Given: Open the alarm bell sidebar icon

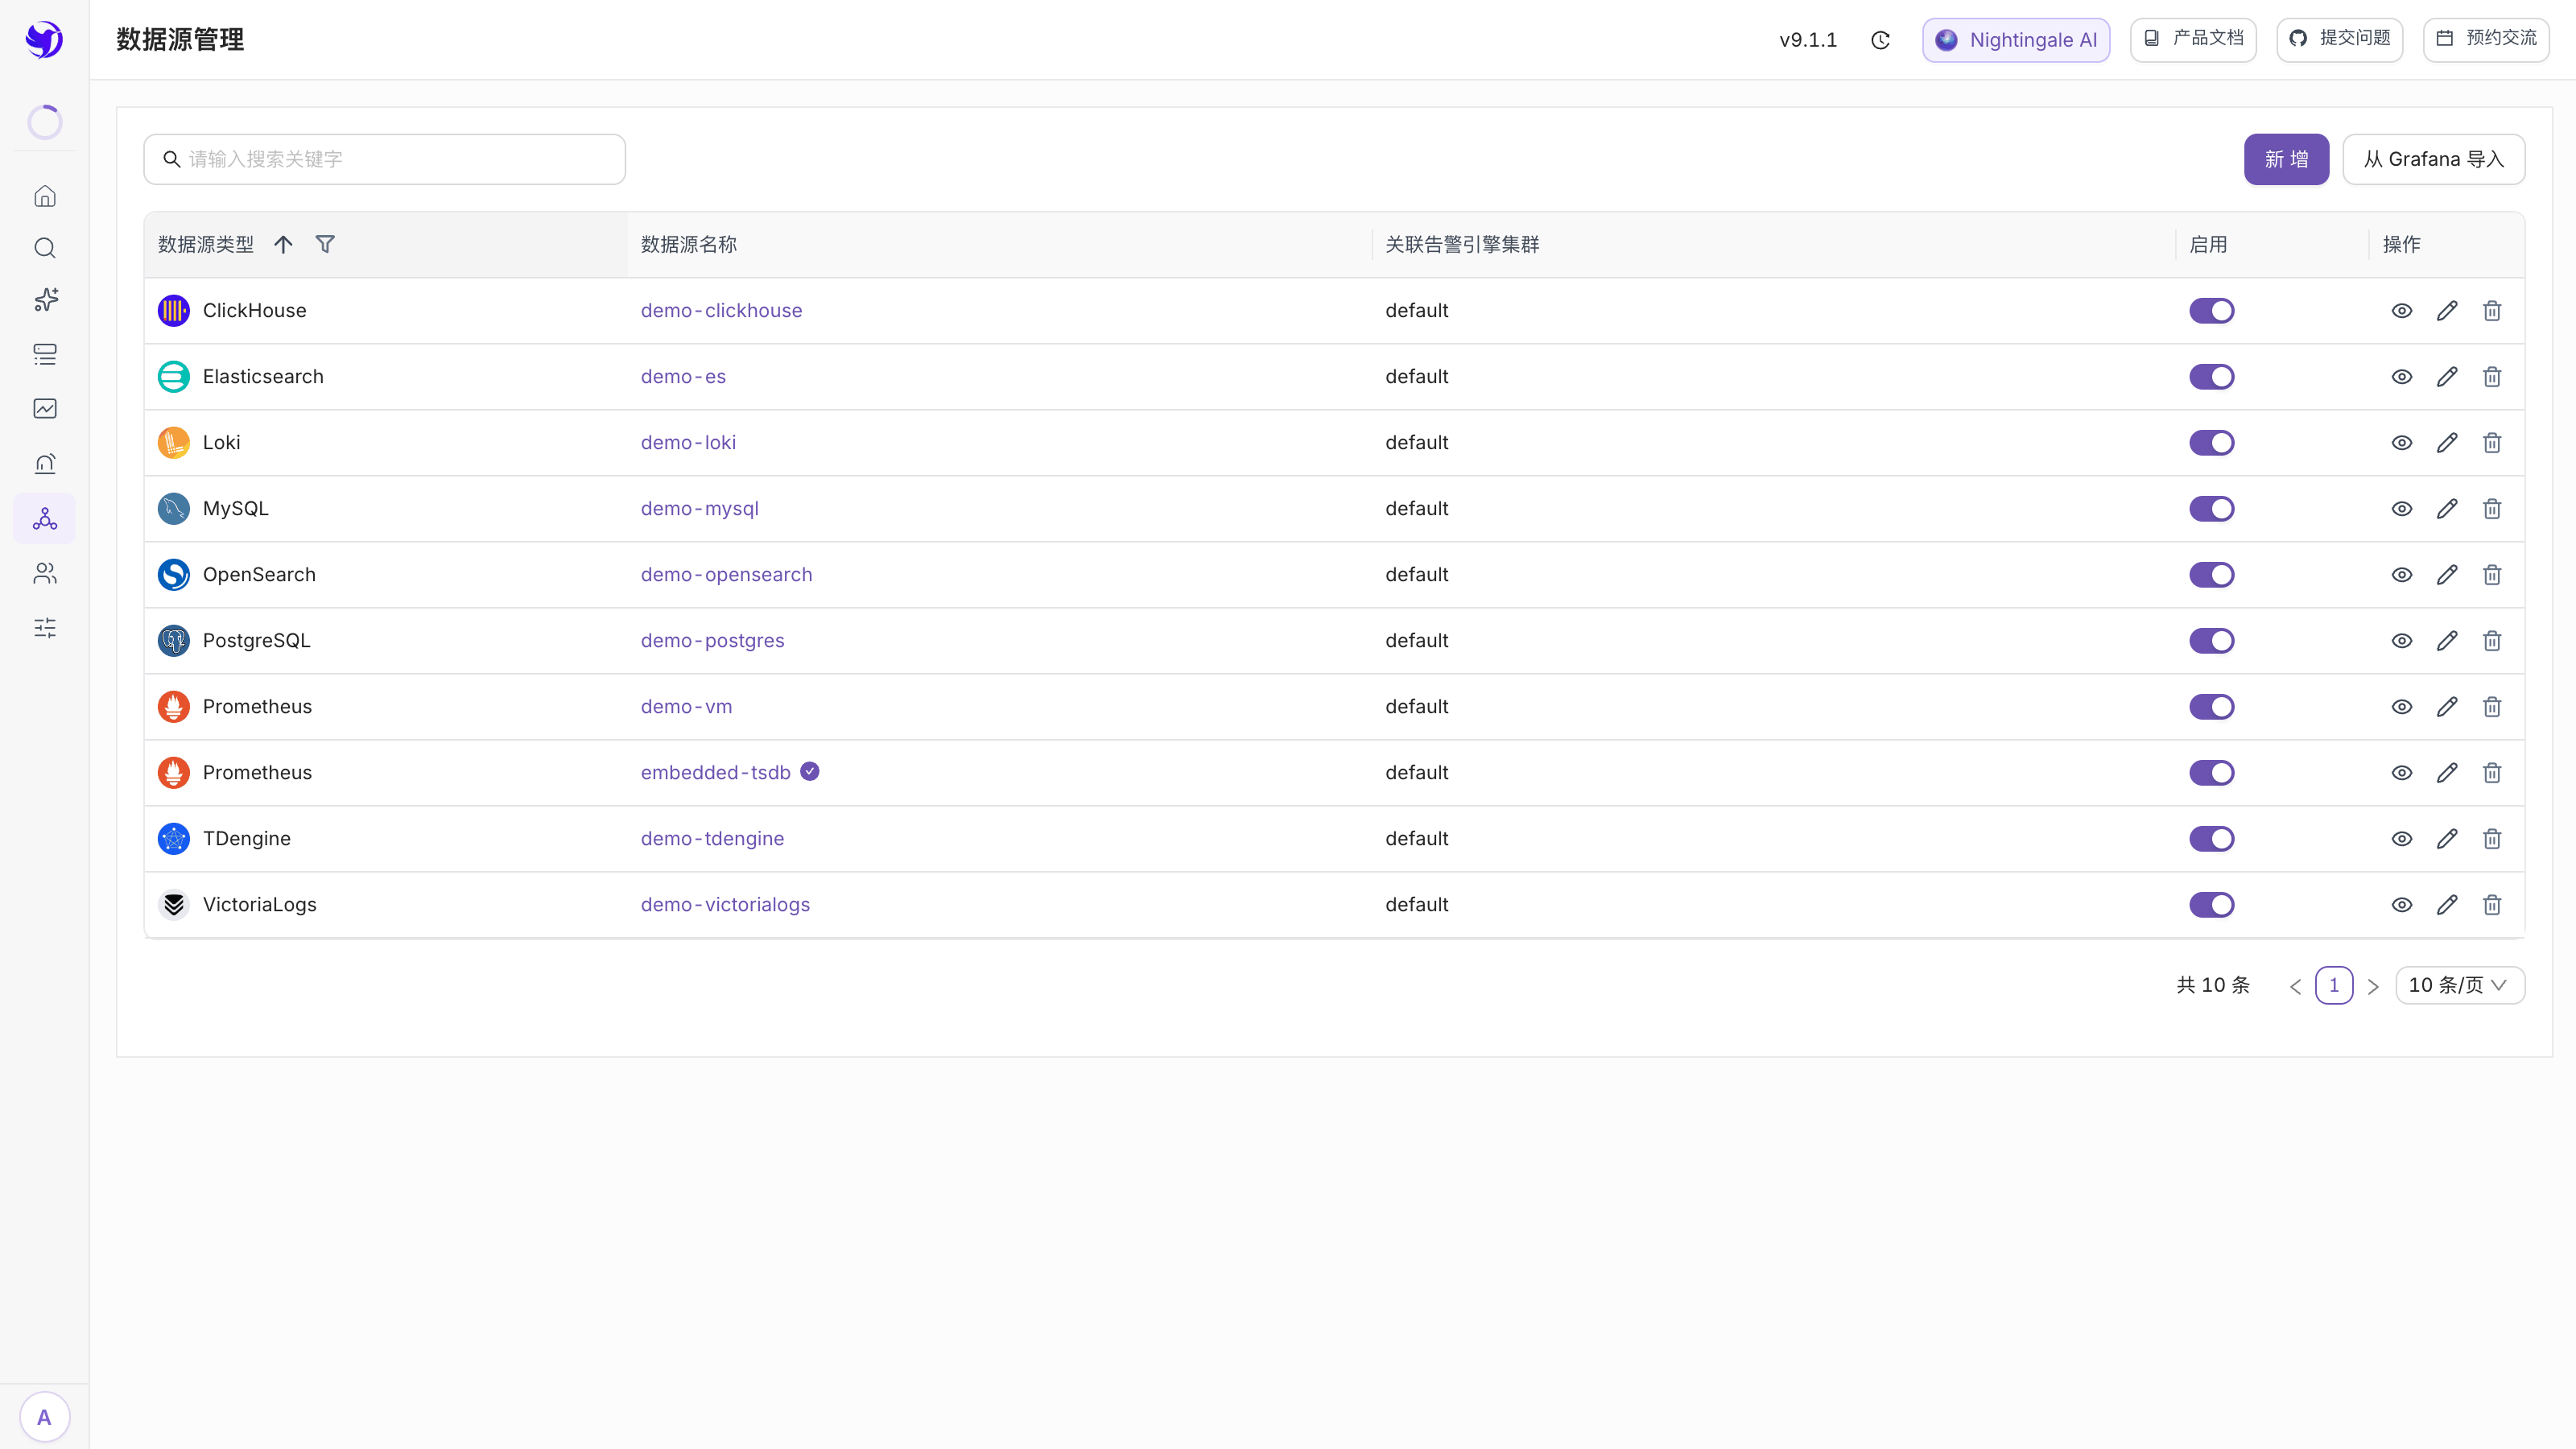Looking at the screenshot, I should click(45, 463).
